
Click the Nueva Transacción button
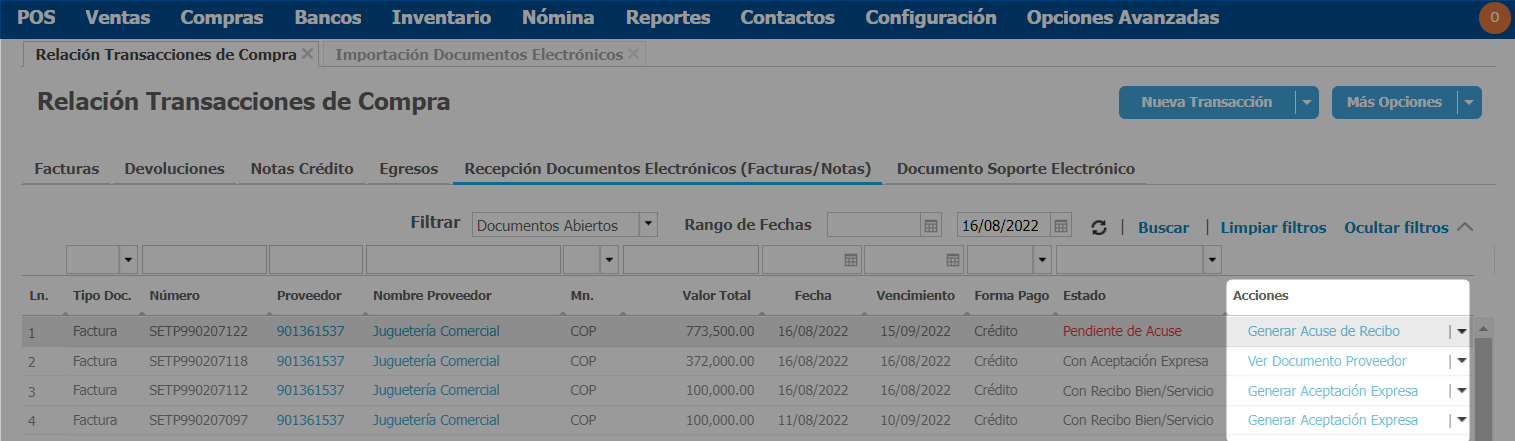[1206, 102]
